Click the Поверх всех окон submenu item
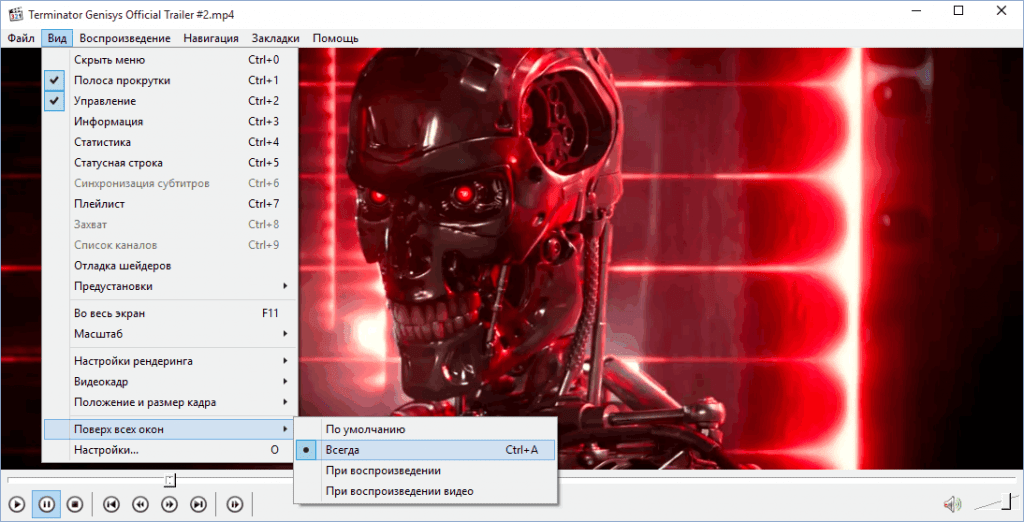Viewport: 1024px width, 522px height. coord(170,429)
